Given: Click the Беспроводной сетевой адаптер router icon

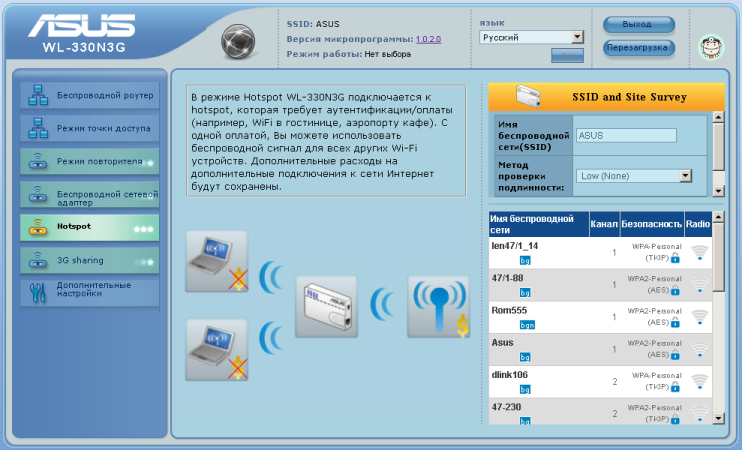Looking at the screenshot, I should click(38, 194).
